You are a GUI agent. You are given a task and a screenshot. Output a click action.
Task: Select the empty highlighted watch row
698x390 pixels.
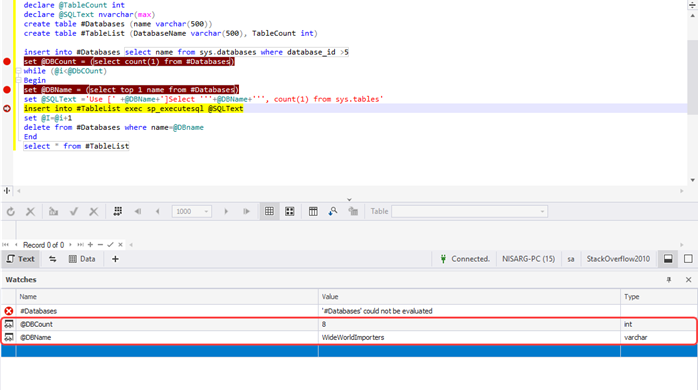349,351
